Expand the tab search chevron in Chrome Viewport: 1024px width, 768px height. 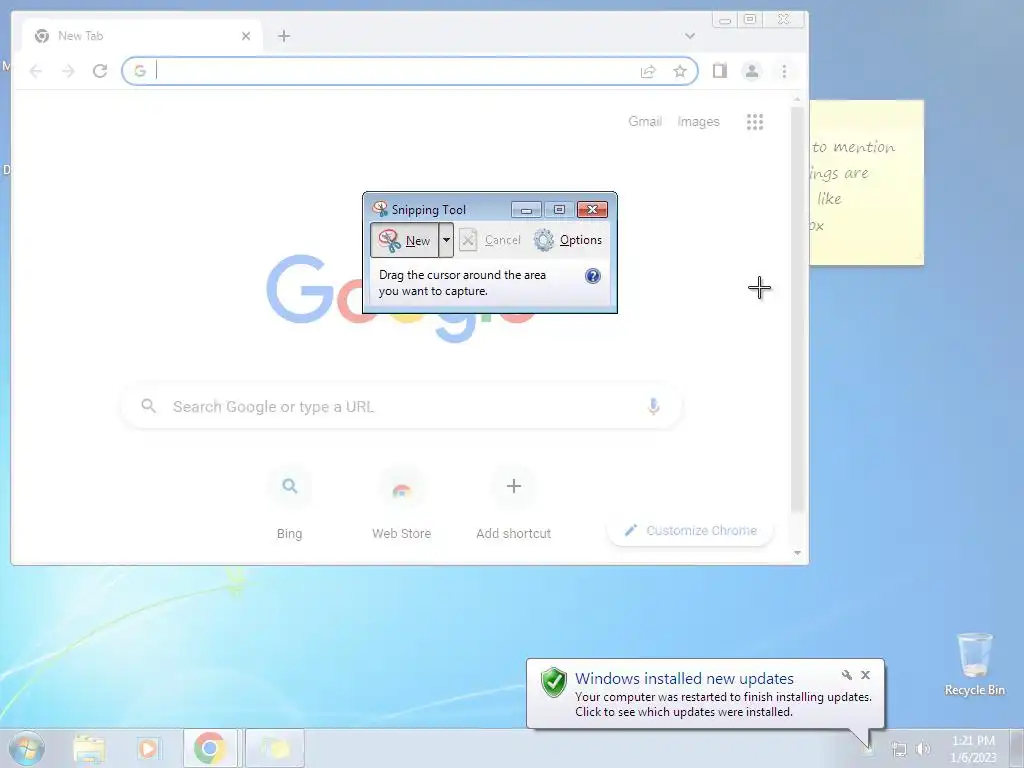tap(690, 36)
